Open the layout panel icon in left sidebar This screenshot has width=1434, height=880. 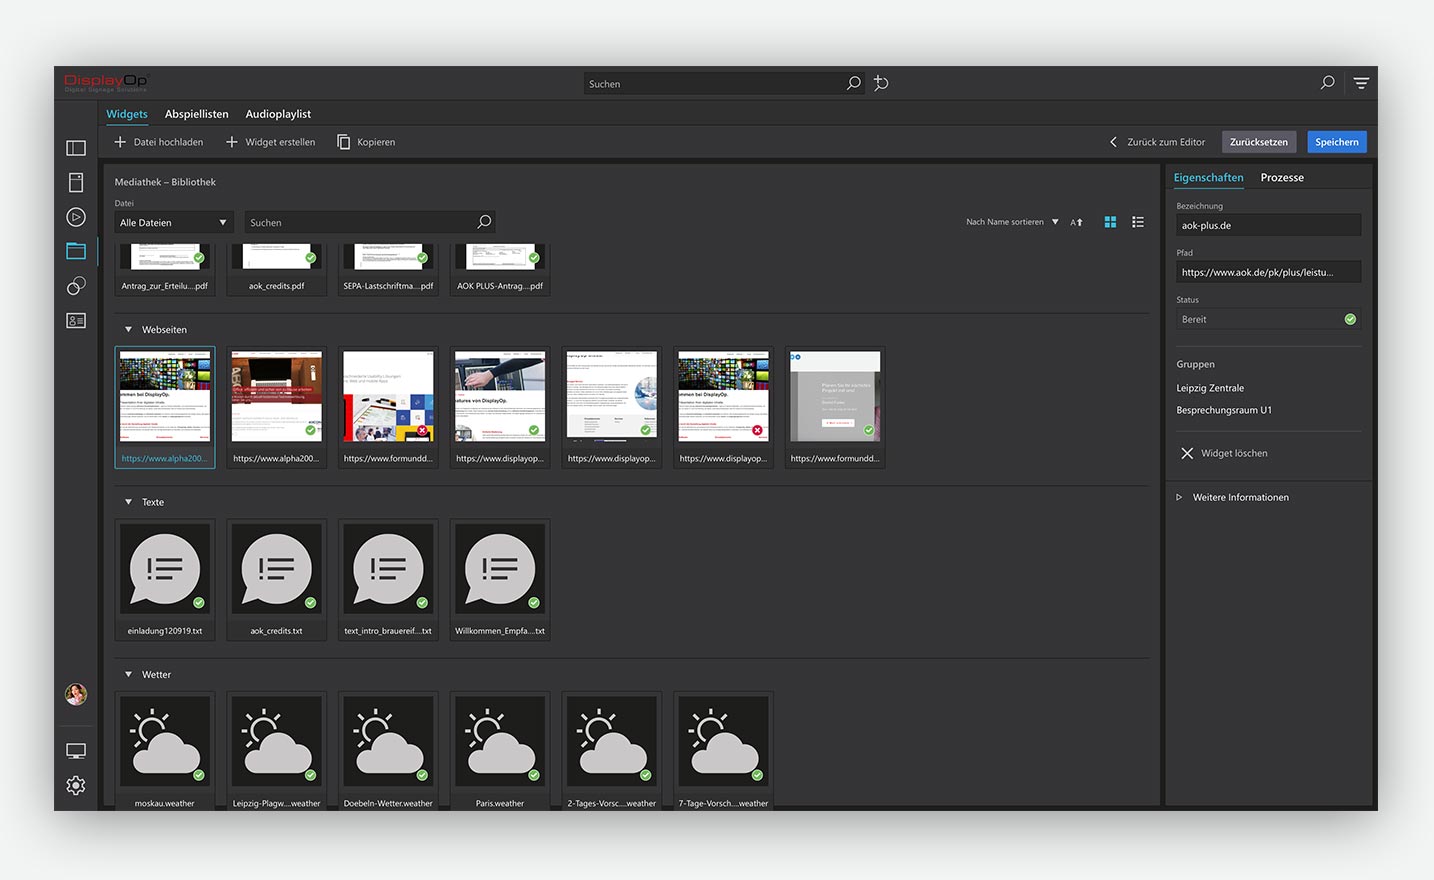tap(76, 148)
